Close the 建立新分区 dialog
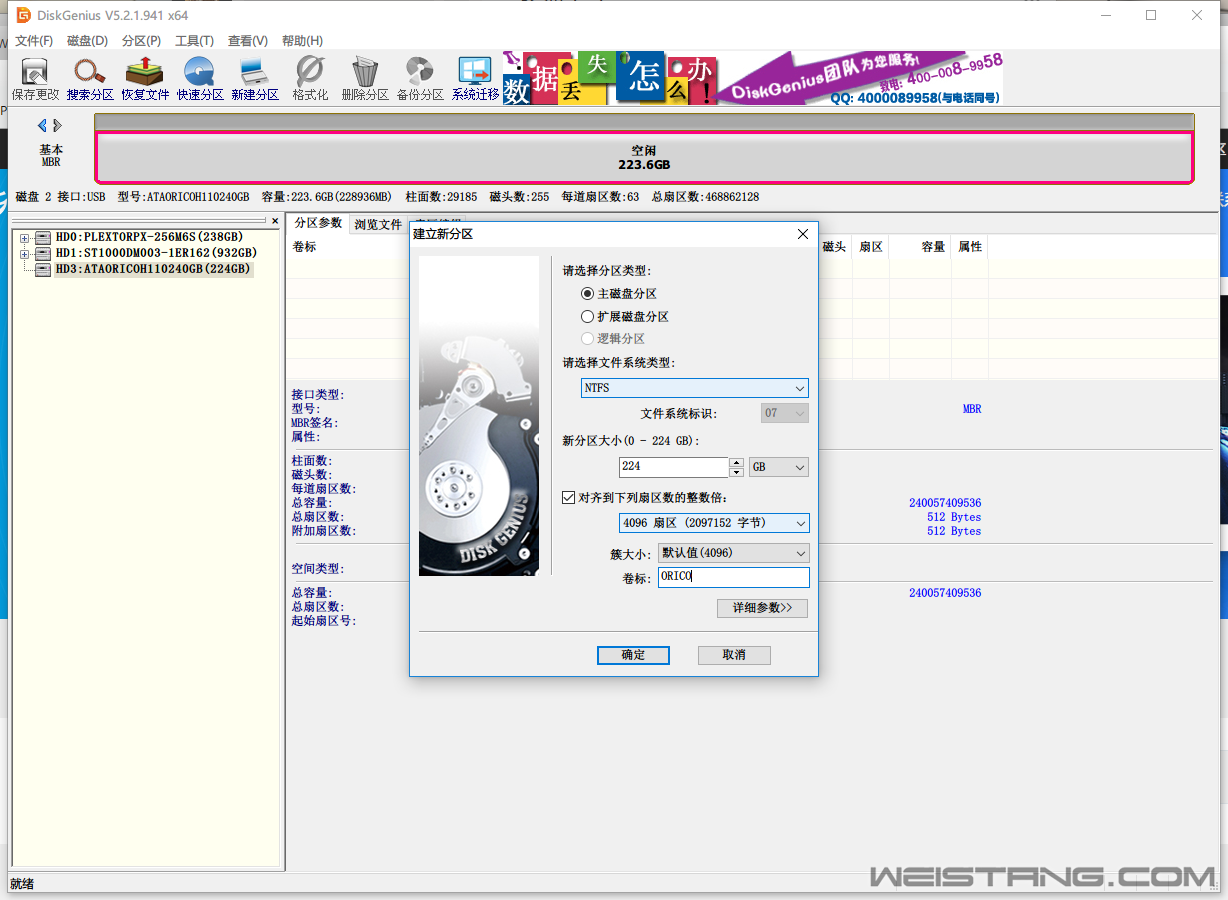The width and height of the screenshot is (1228, 900). click(x=802, y=234)
